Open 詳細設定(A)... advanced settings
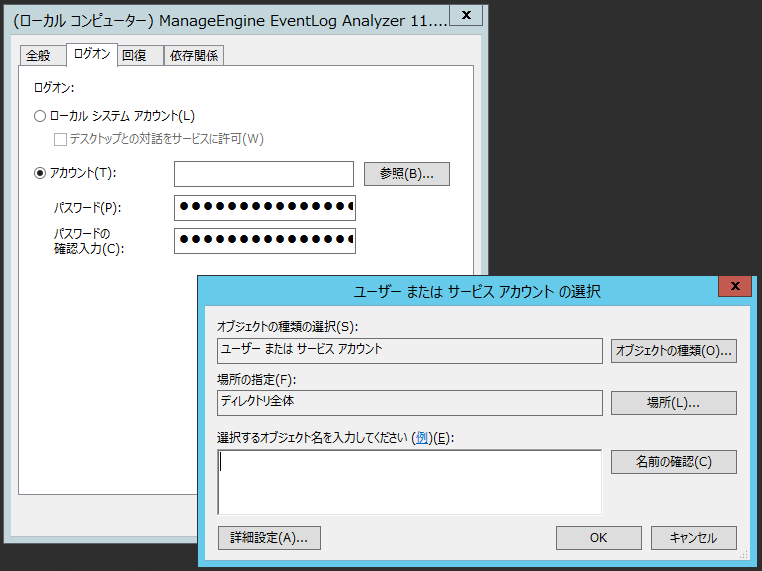This screenshot has width=762, height=571. (x=269, y=538)
